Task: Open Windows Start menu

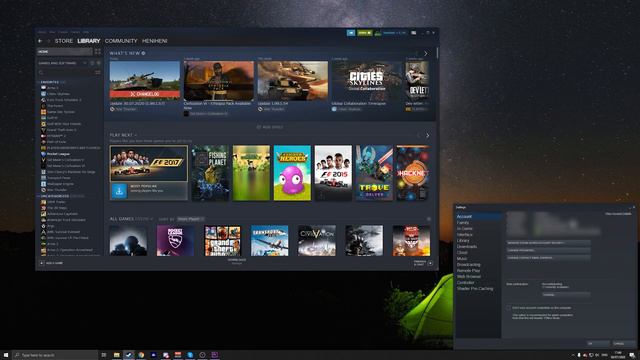Action: [x=6, y=355]
